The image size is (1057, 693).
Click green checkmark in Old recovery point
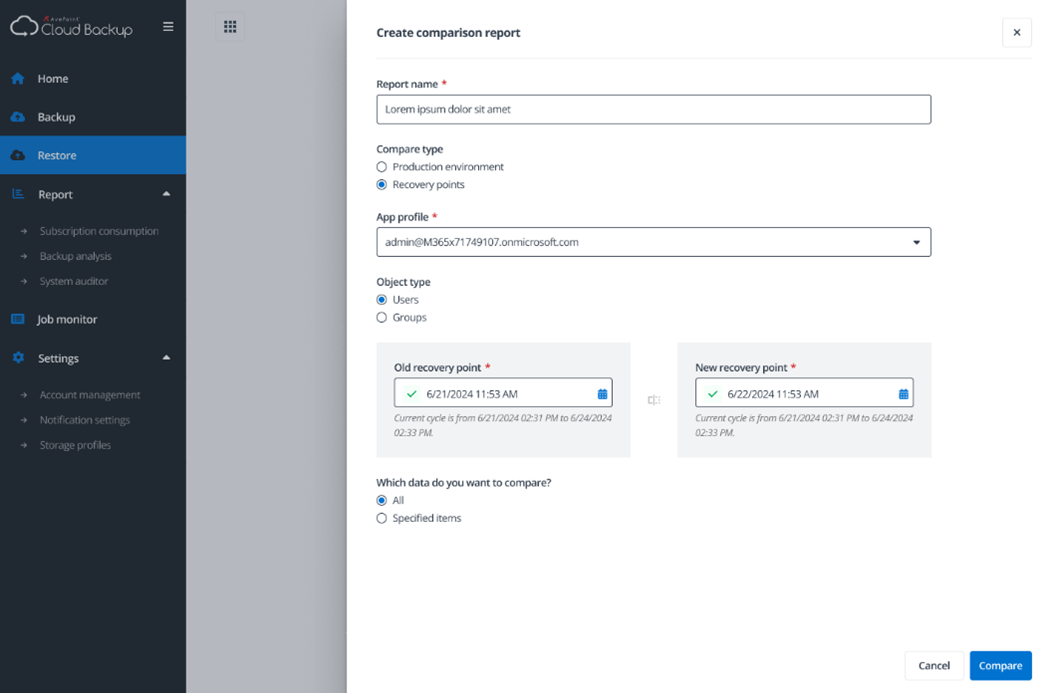(412, 394)
